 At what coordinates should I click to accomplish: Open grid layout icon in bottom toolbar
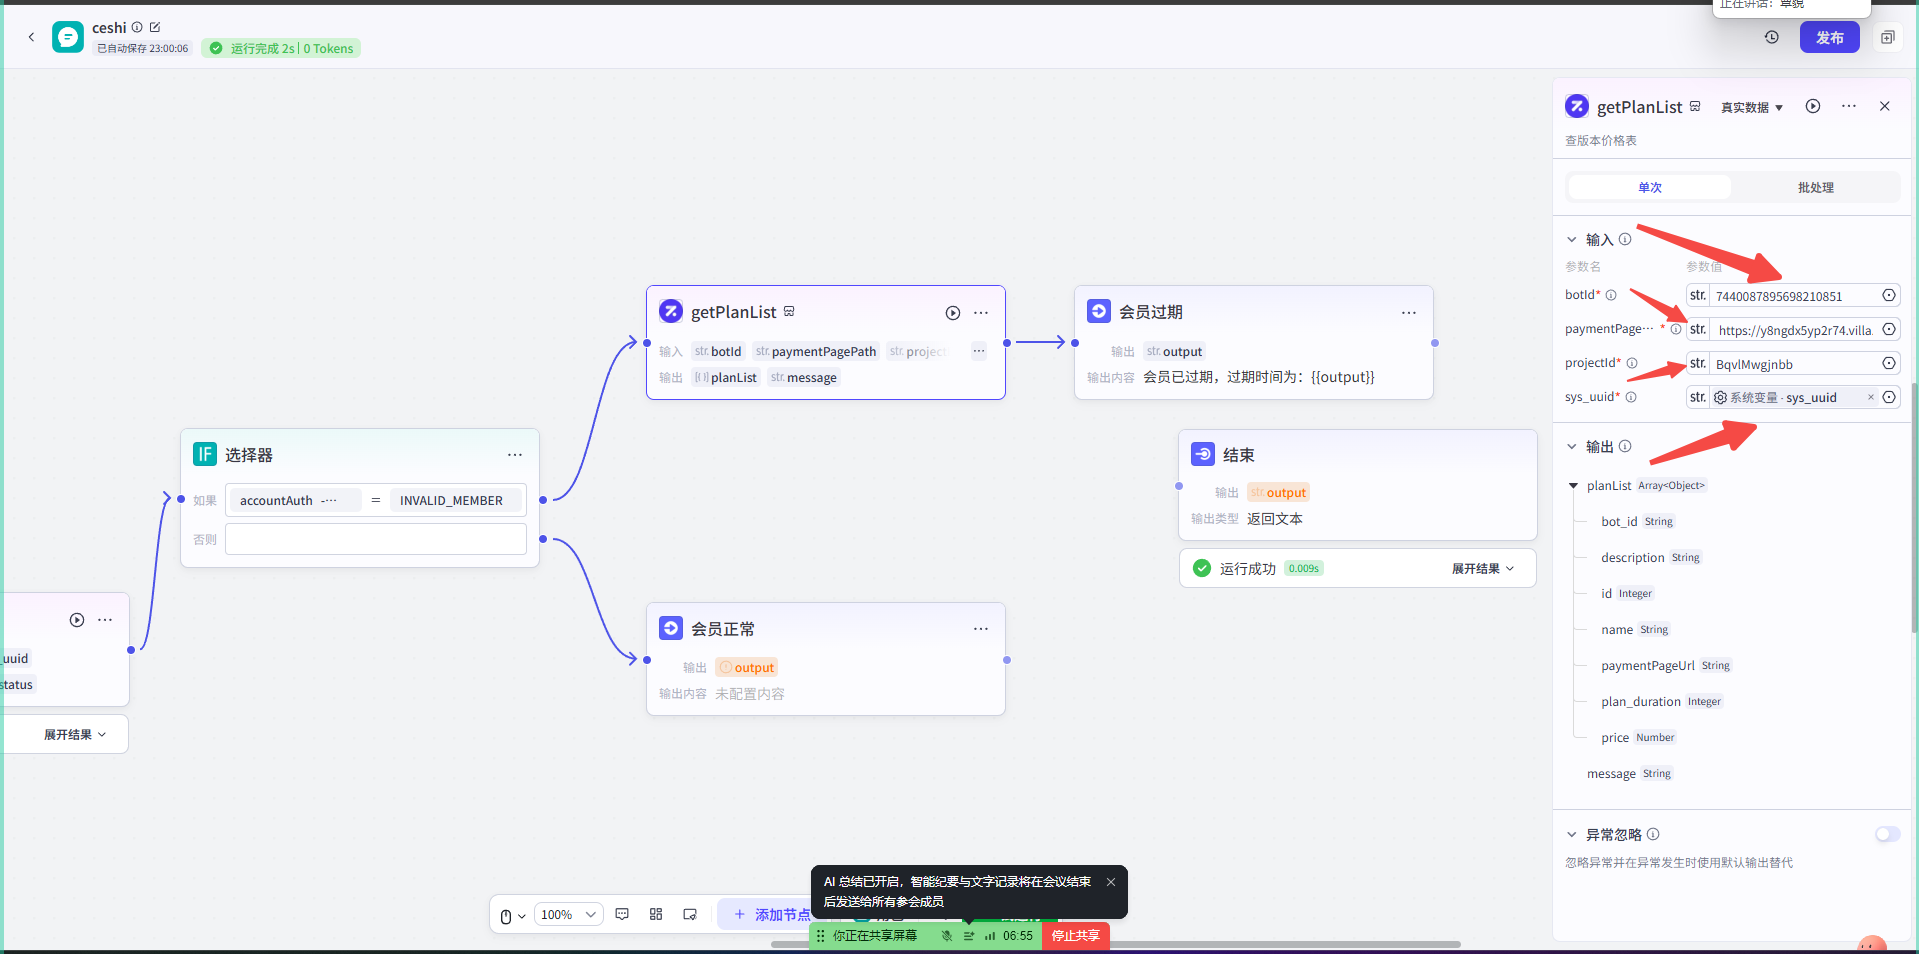click(x=656, y=914)
